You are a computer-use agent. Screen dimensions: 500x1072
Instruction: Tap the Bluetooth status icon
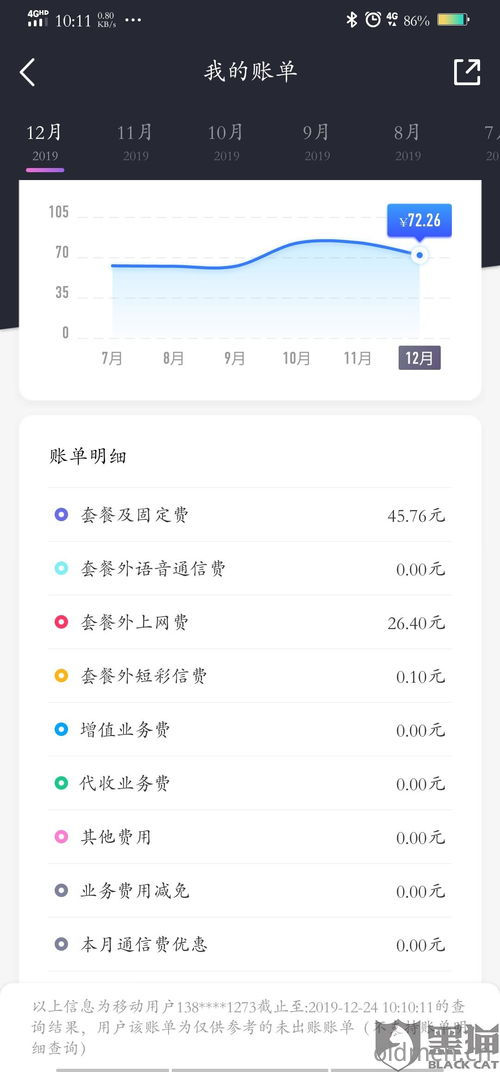352,20
